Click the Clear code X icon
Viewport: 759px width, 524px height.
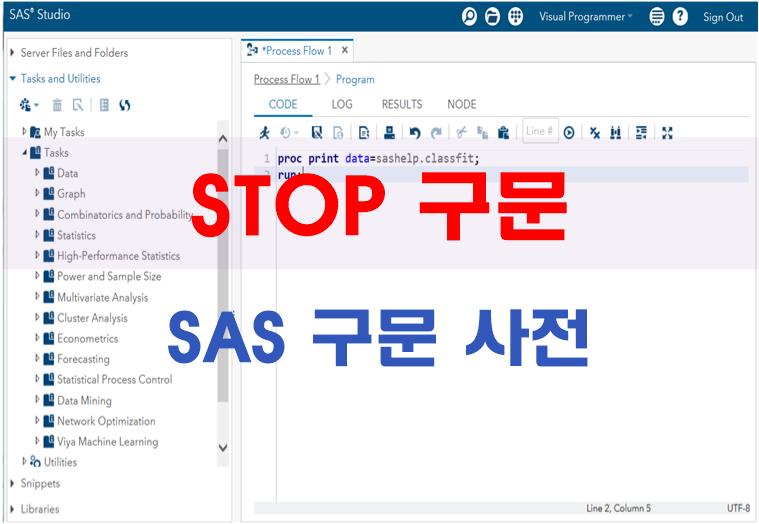594,132
